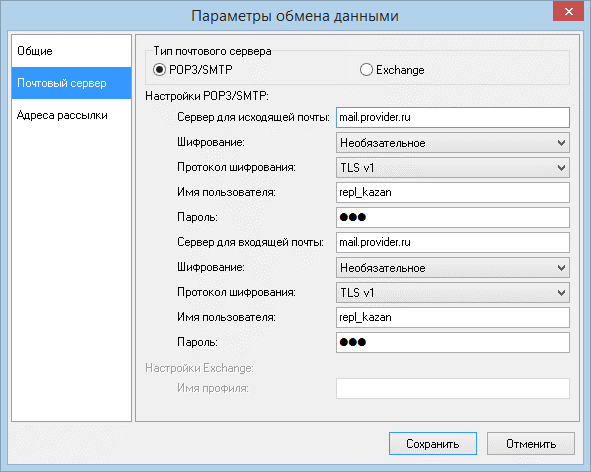Open the Общие section
This screenshot has width=591, height=472.
pos(71,51)
